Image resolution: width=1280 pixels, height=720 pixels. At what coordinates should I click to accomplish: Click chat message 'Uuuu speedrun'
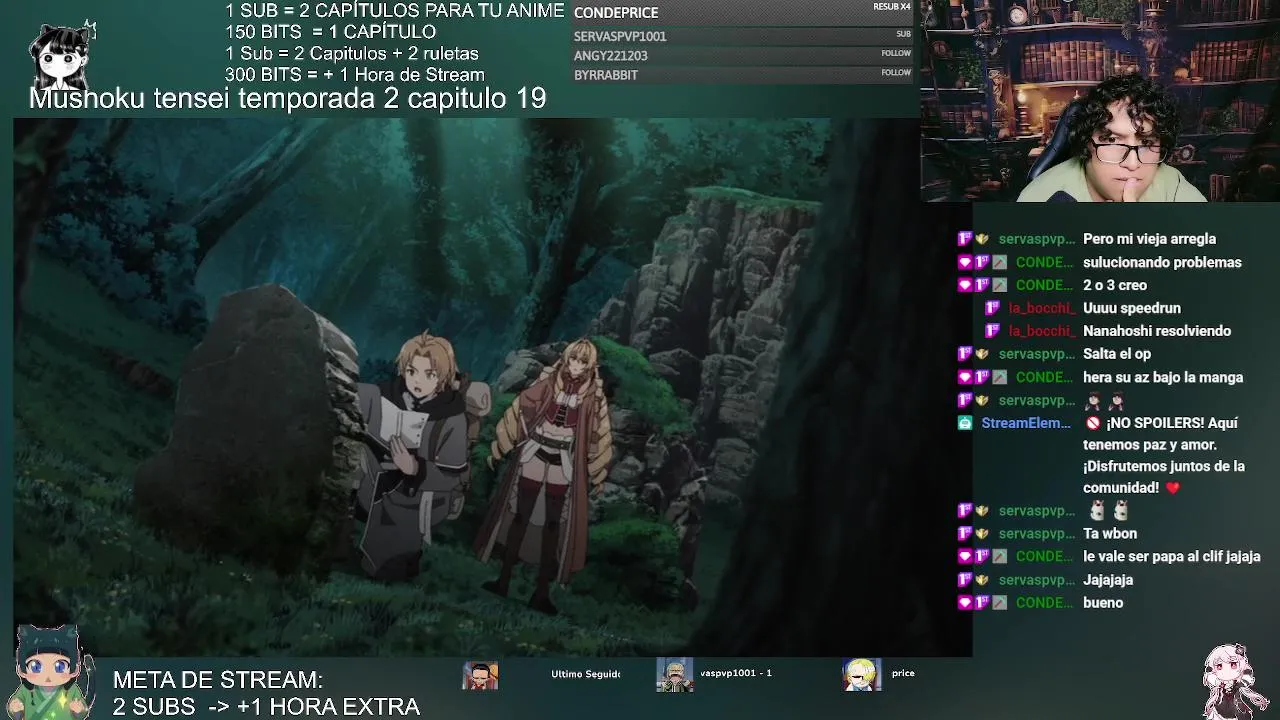(x=1132, y=308)
